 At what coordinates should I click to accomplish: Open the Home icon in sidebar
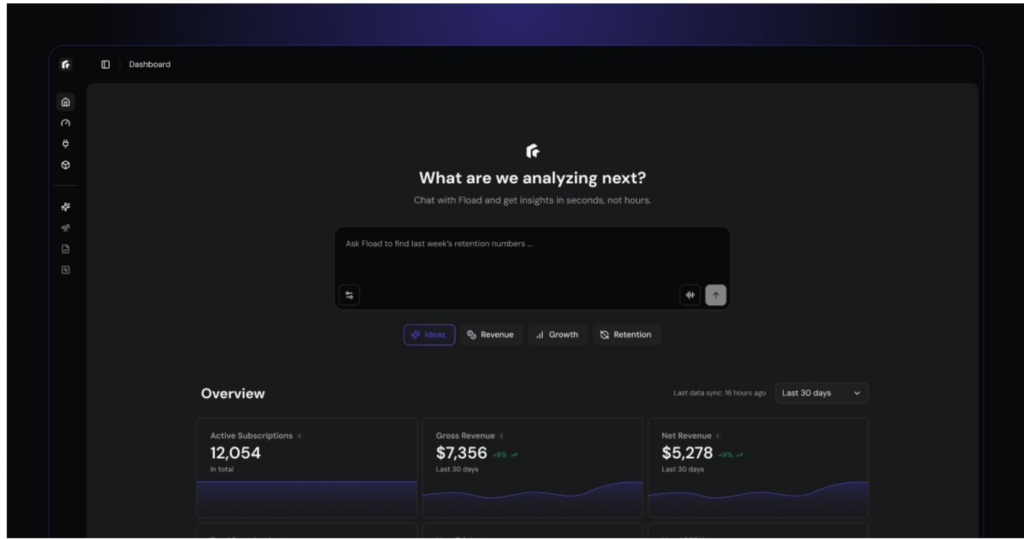point(66,102)
